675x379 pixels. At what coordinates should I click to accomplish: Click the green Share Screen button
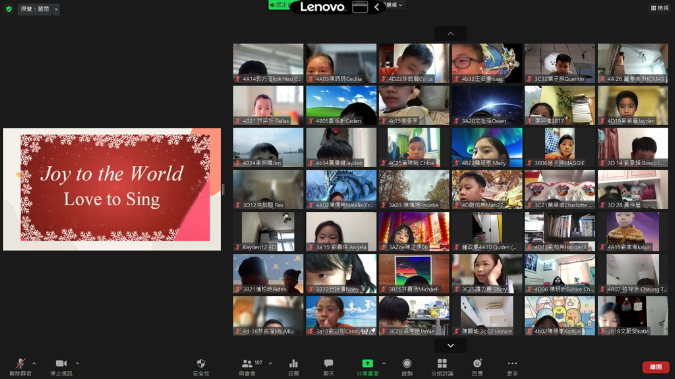367,367
